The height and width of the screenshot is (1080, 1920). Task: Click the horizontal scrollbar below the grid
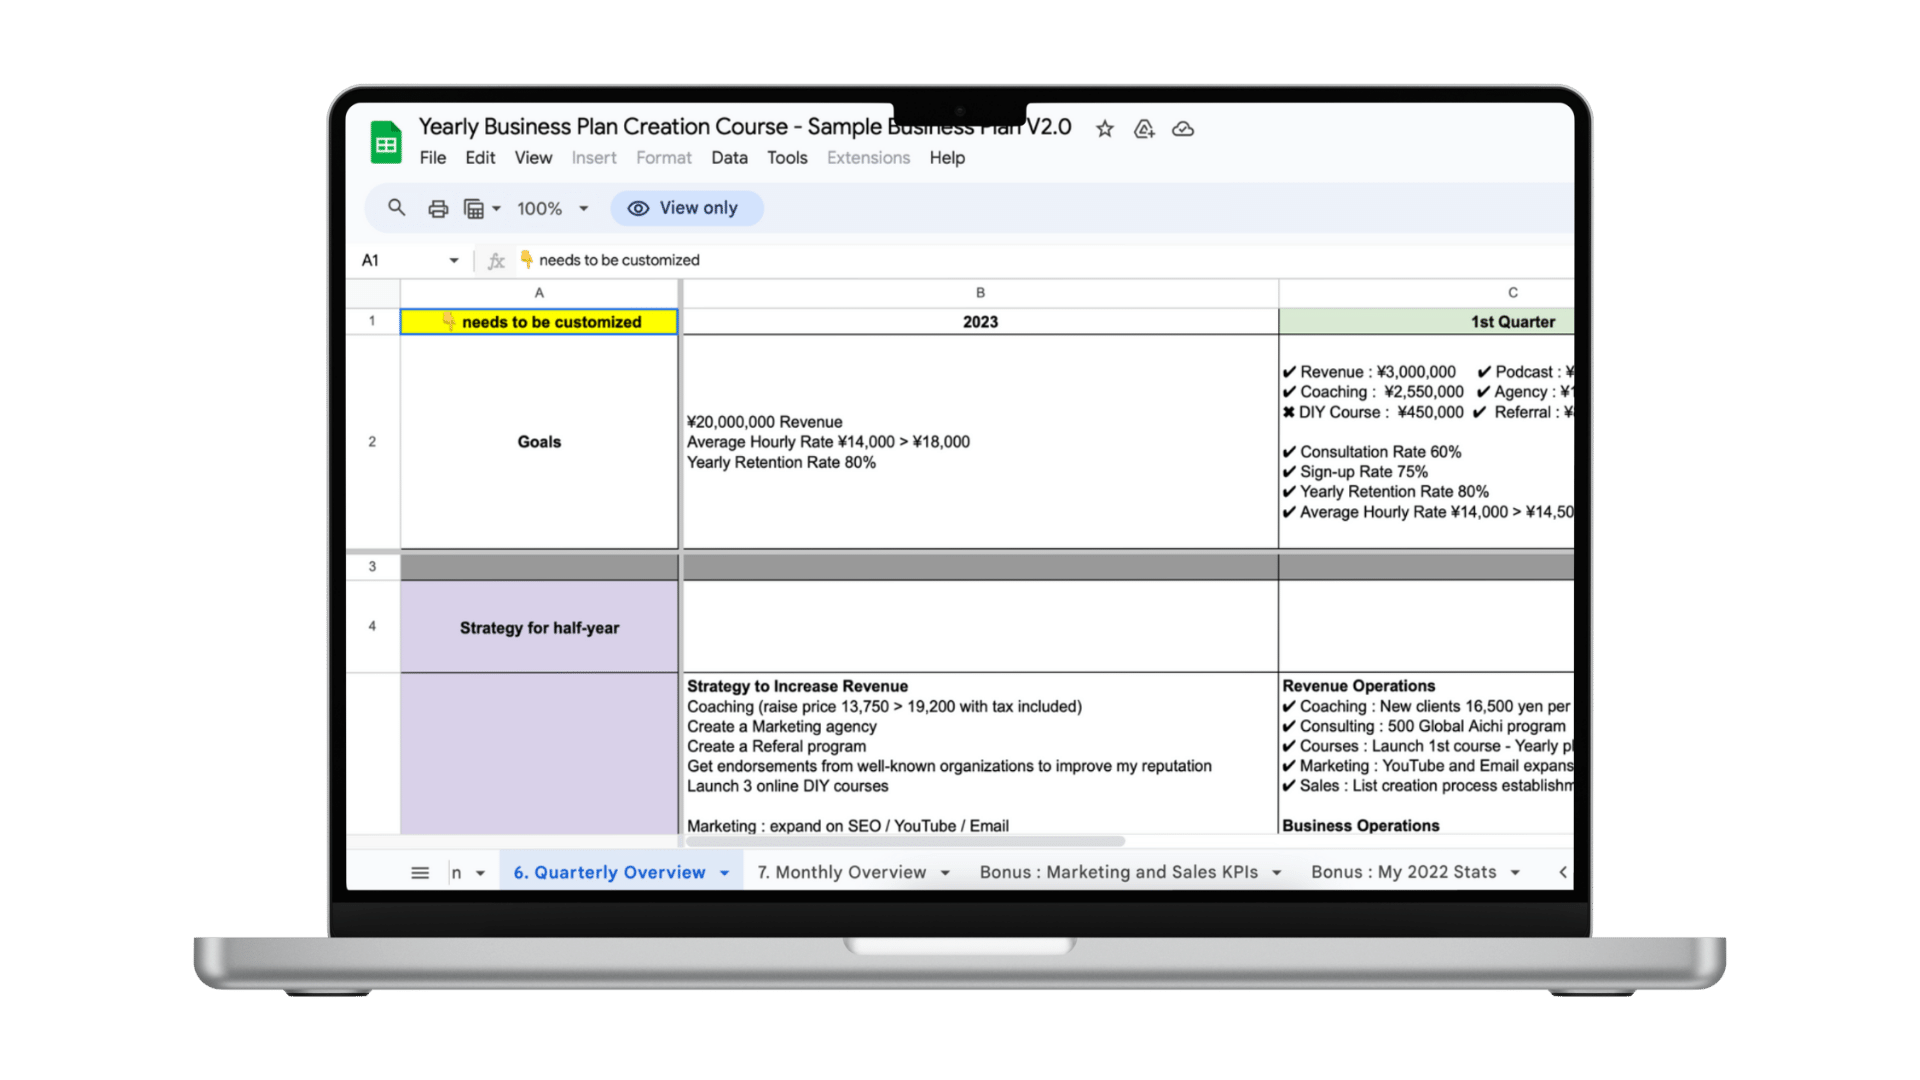pos(905,841)
